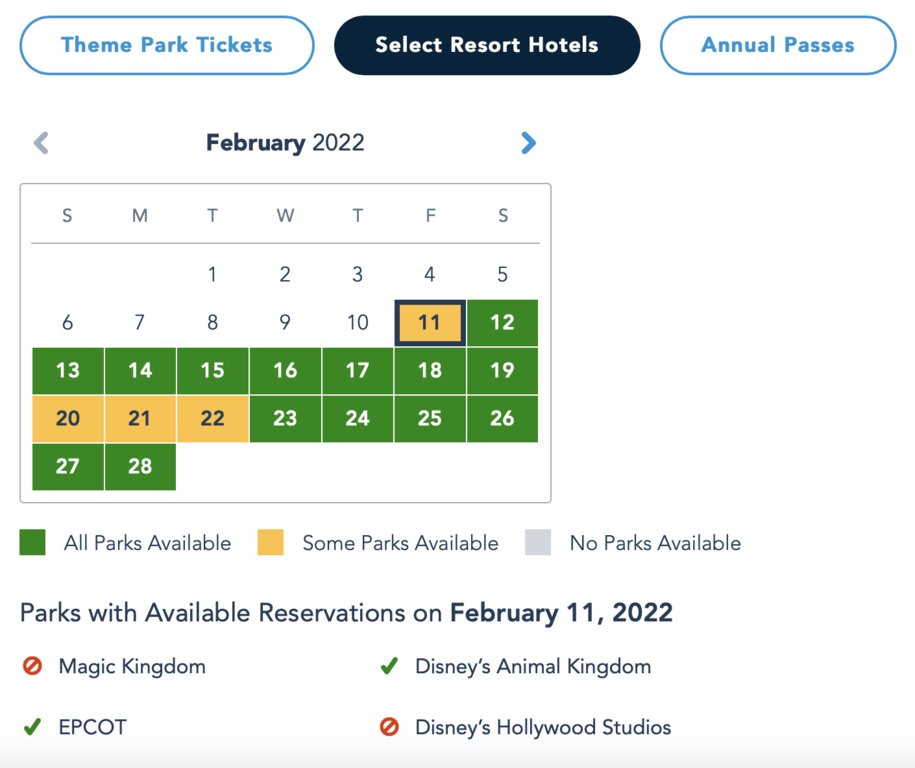Select February 12 on the calendar
915x768 pixels.
(x=502, y=323)
